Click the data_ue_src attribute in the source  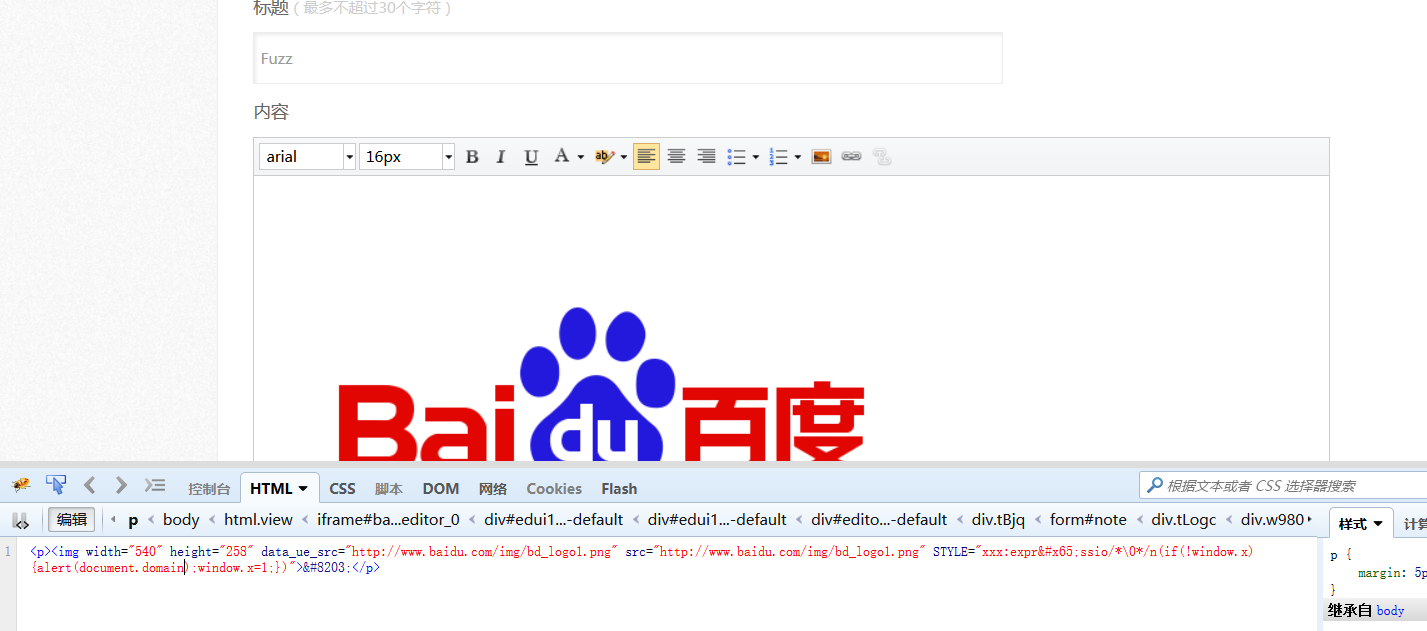coord(301,551)
